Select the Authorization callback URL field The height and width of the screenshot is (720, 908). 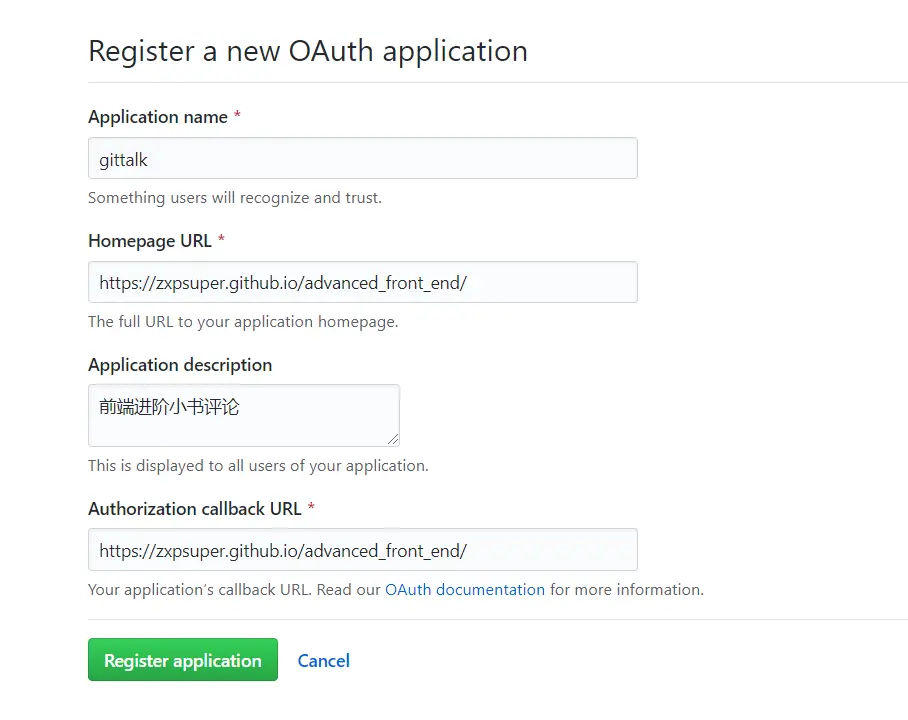(x=362, y=551)
